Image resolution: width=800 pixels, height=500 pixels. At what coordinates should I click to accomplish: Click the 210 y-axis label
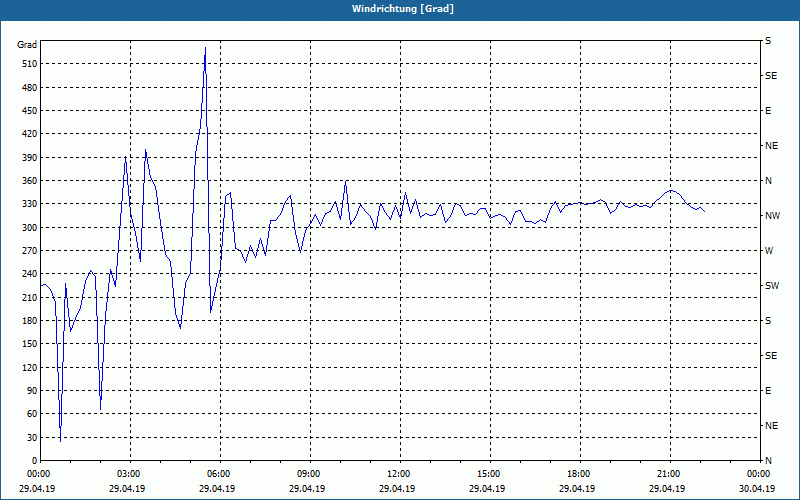coord(30,297)
